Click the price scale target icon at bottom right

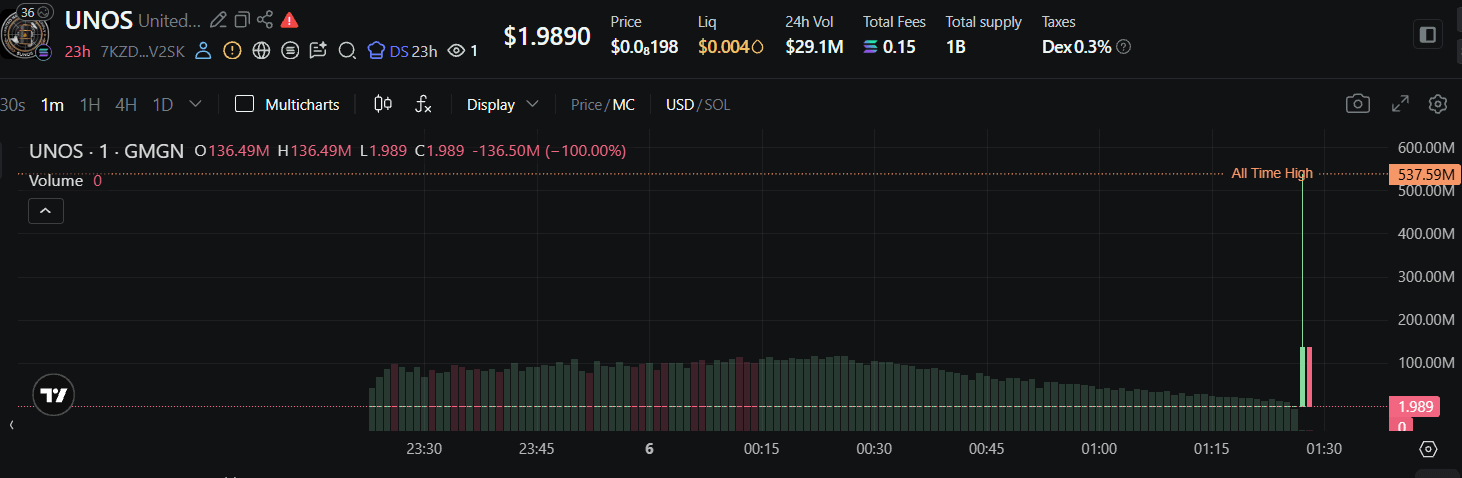tap(1428, 449)
